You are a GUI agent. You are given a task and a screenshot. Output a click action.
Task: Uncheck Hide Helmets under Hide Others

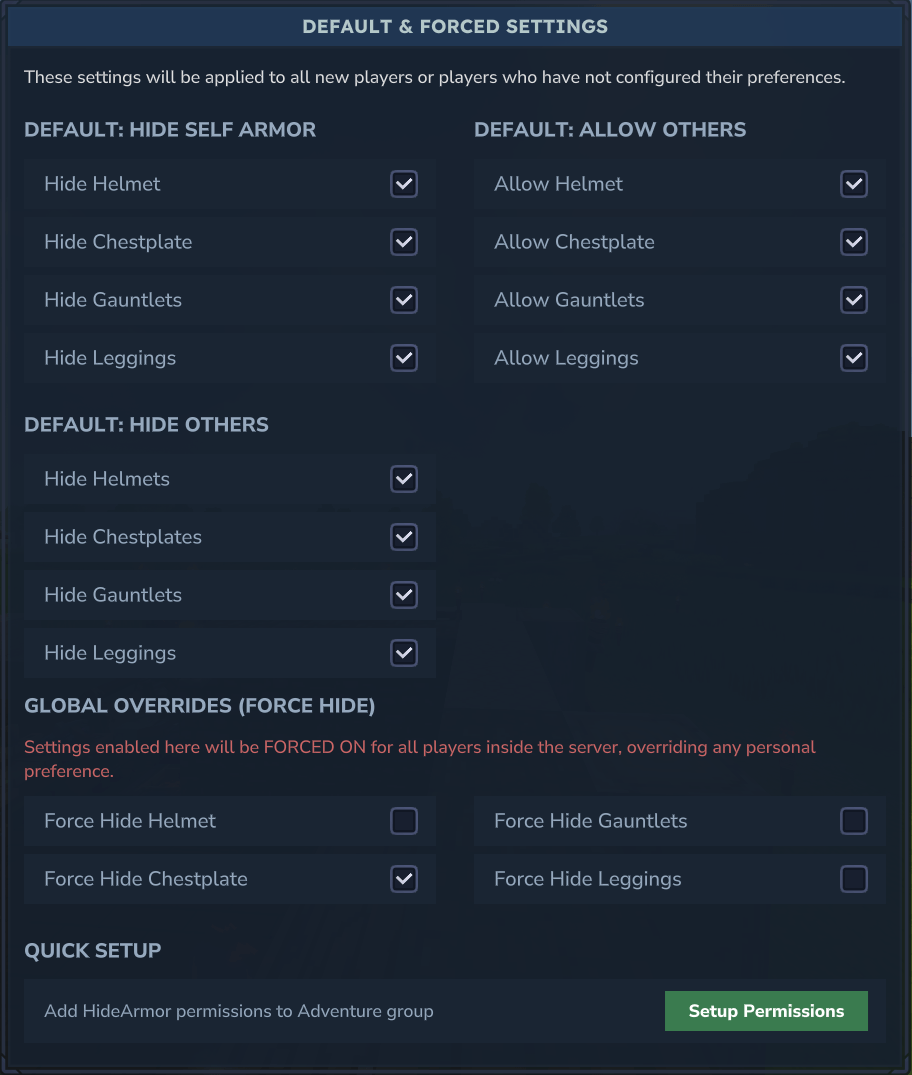coord(404,479)
